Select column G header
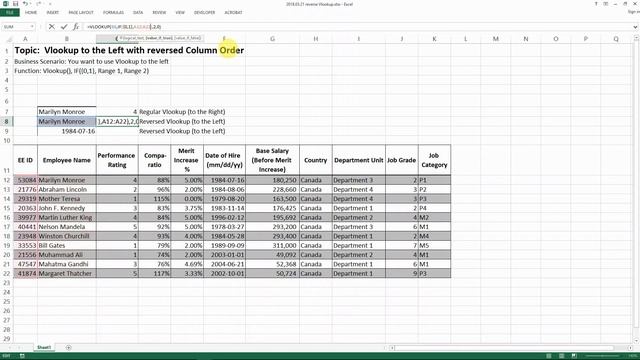This screenshot has width=640, height=360. 272,39
